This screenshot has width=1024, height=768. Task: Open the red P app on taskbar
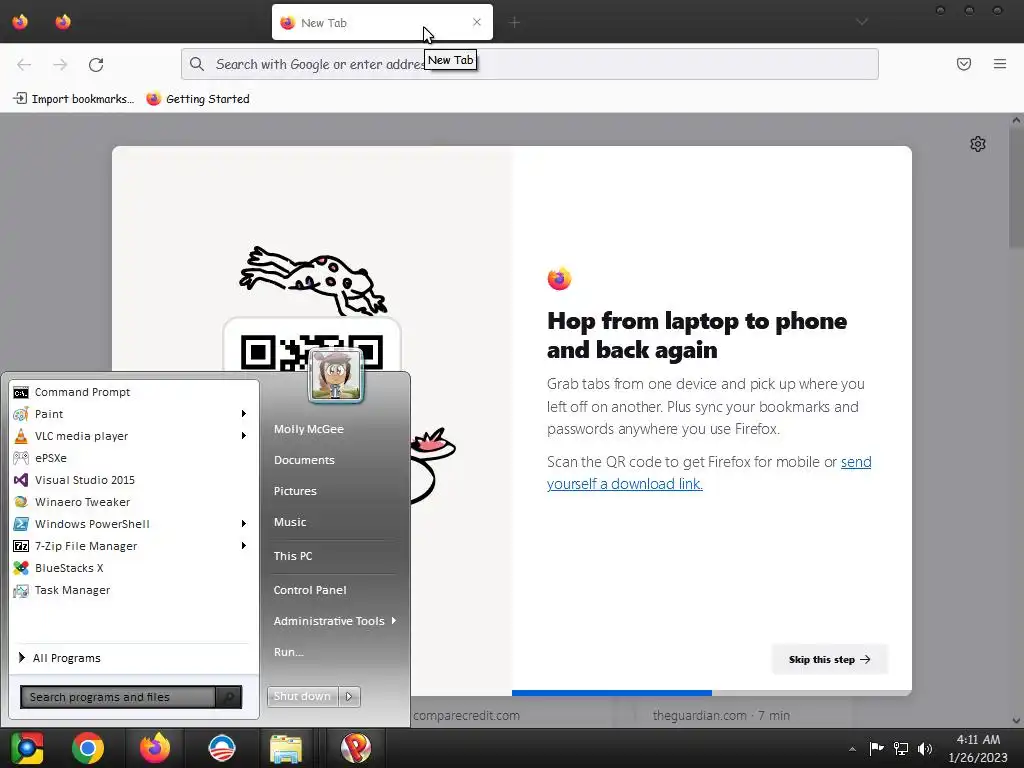[x=356, y=748]
